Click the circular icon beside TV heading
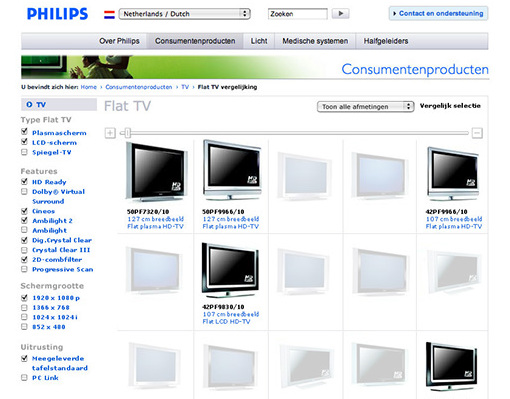 [x=29, y=104]
